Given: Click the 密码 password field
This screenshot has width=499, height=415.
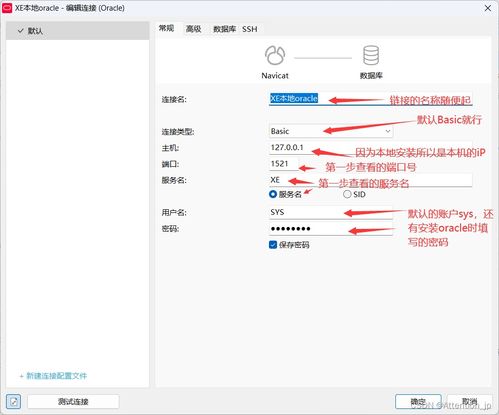Looking at the screenshot, I should click(x=331, y=229).
